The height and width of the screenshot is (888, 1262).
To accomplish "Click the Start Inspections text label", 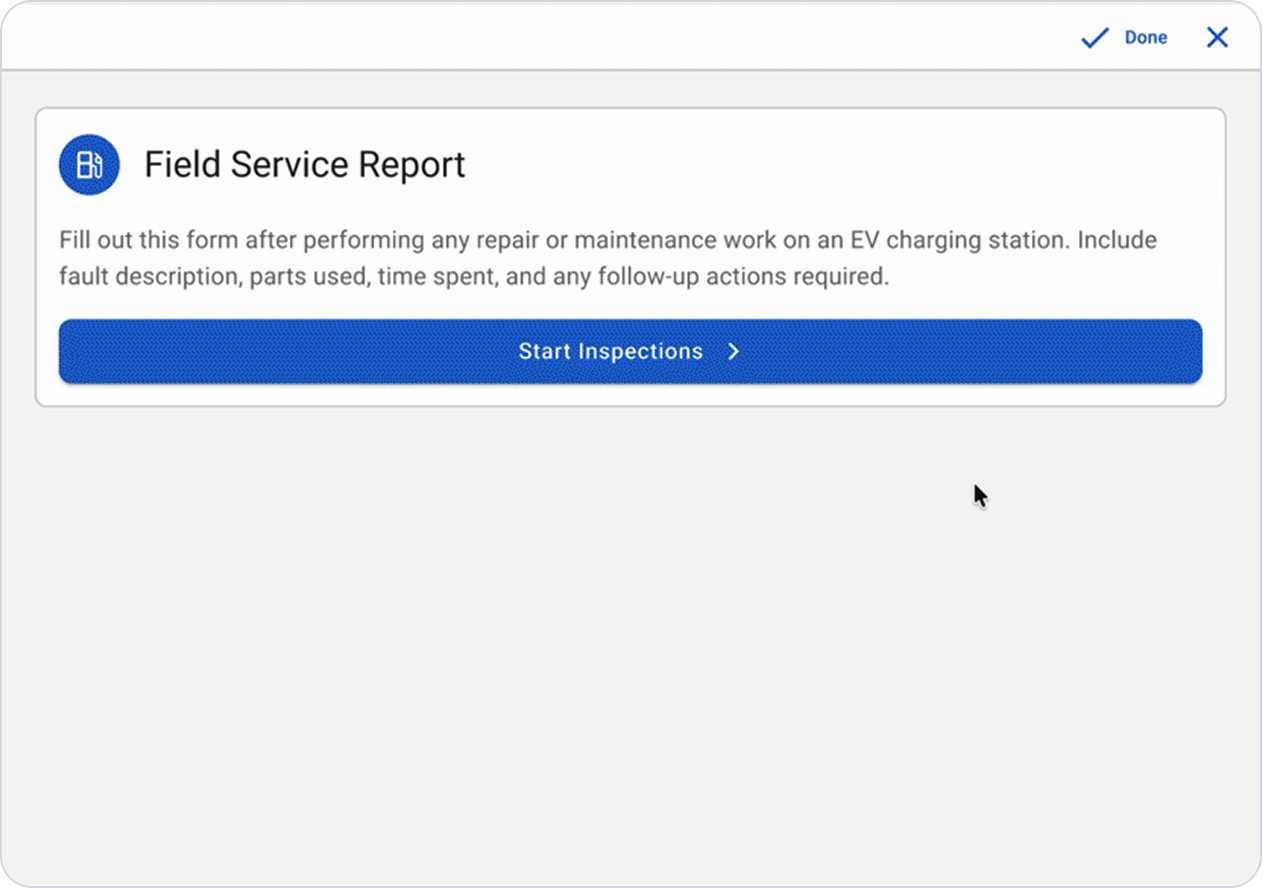I will (x=610, y=352).
